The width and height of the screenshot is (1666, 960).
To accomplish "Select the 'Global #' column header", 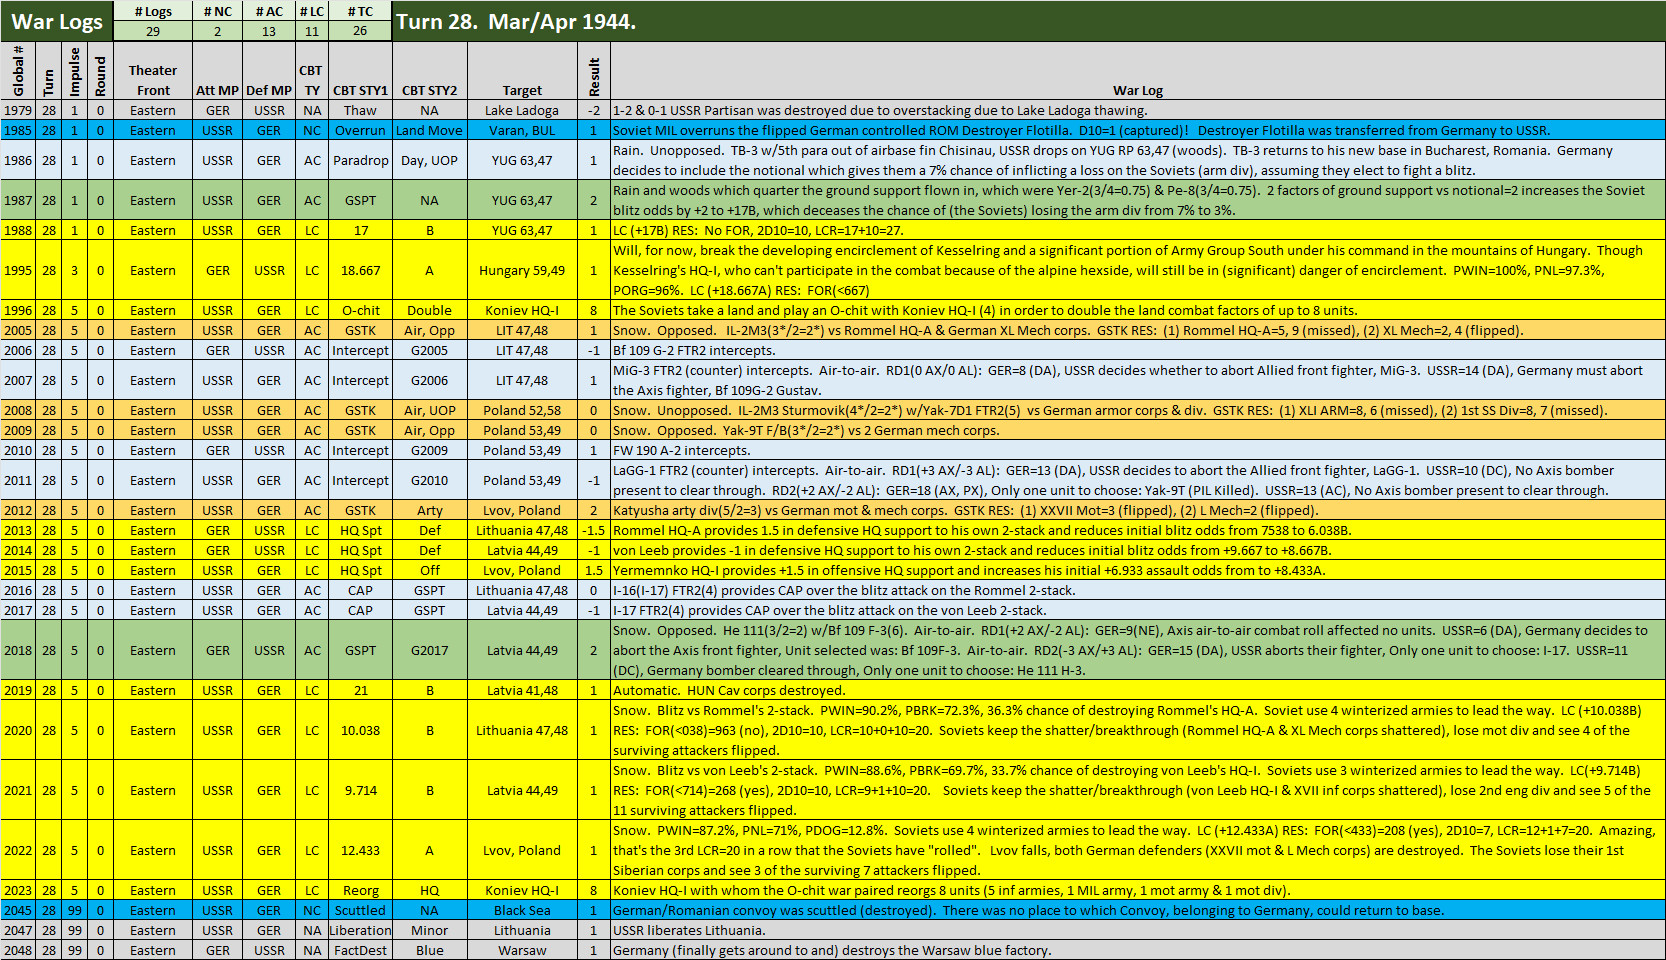I will 18,71.
